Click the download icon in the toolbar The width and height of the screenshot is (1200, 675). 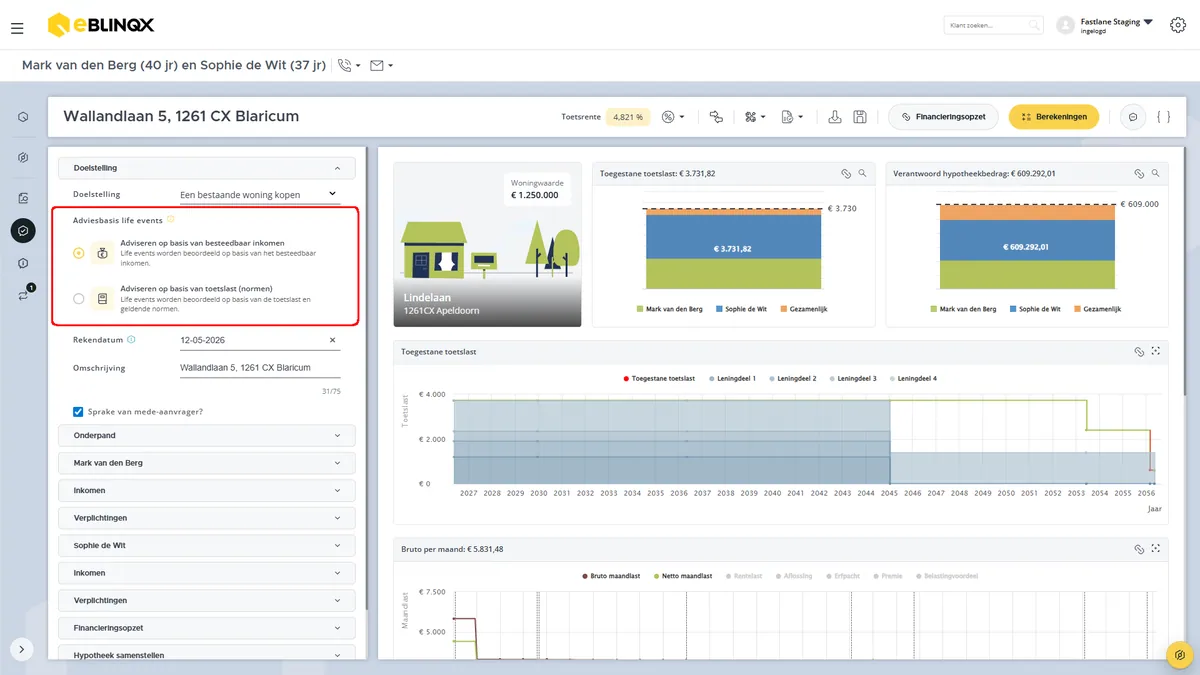click(835, 117)
